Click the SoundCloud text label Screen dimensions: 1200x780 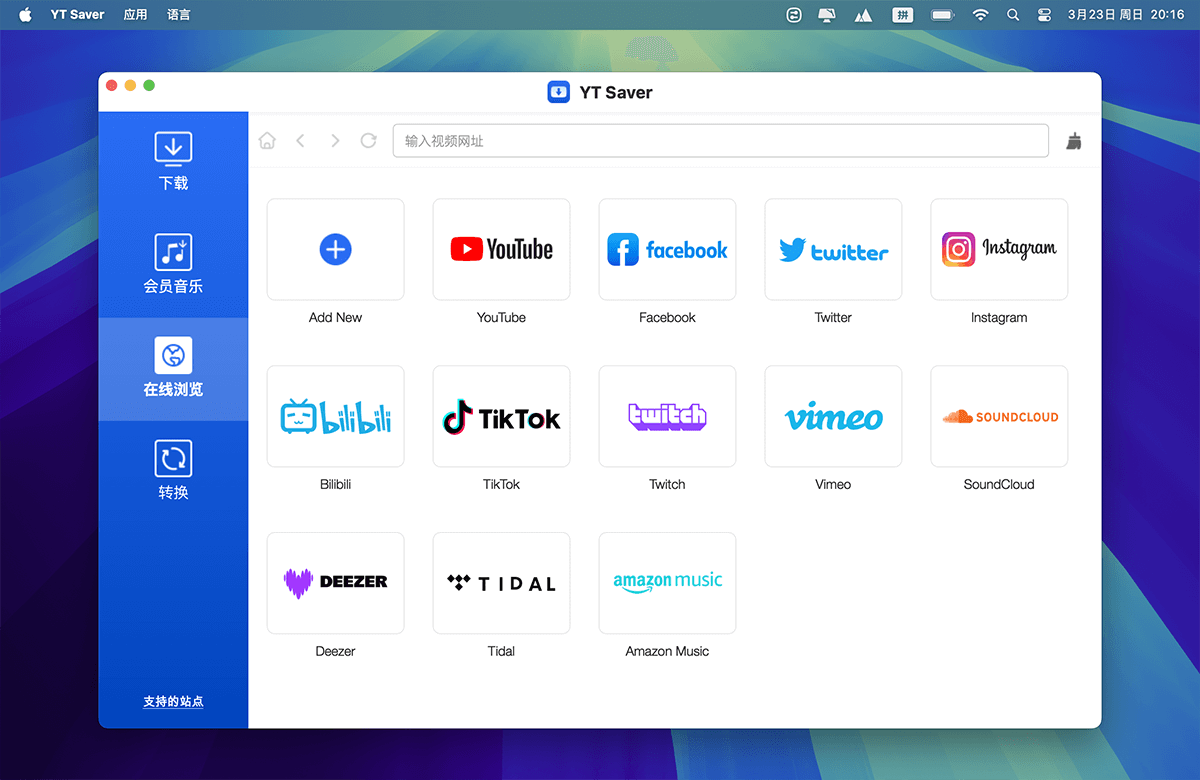coord(999,484)
